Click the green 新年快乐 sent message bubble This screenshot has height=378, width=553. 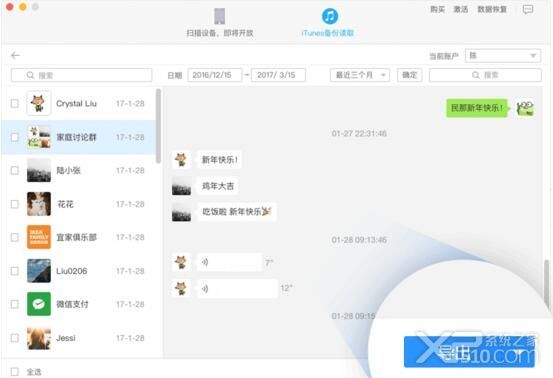tap(477, 108)
